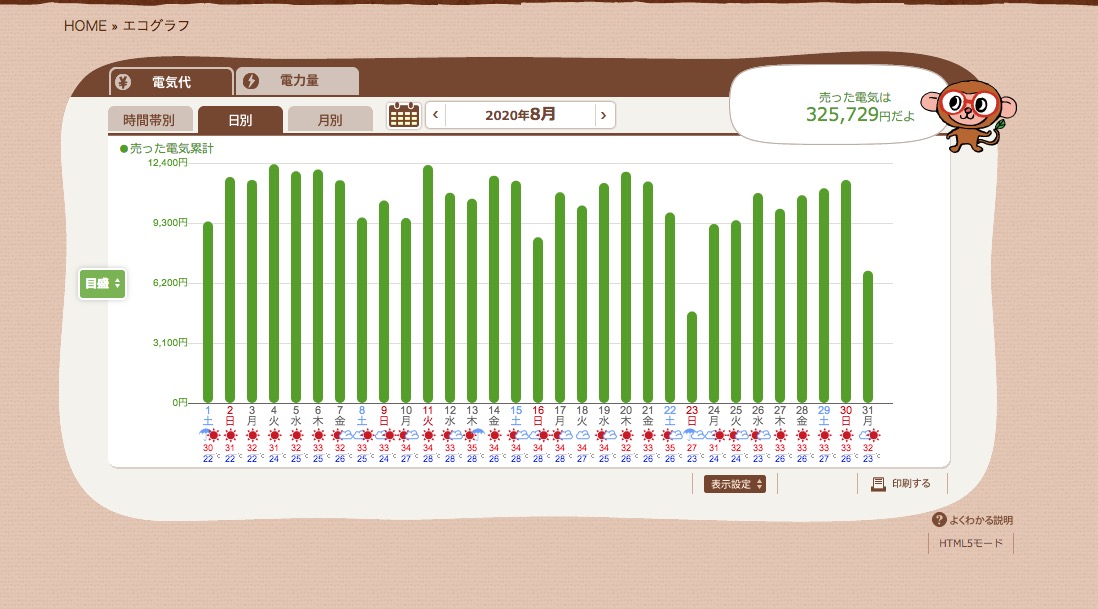Image resolution: width=1098 pixels, height=609 pixels.
Task: Open HTML5モード link
Action: coord(970,544)
